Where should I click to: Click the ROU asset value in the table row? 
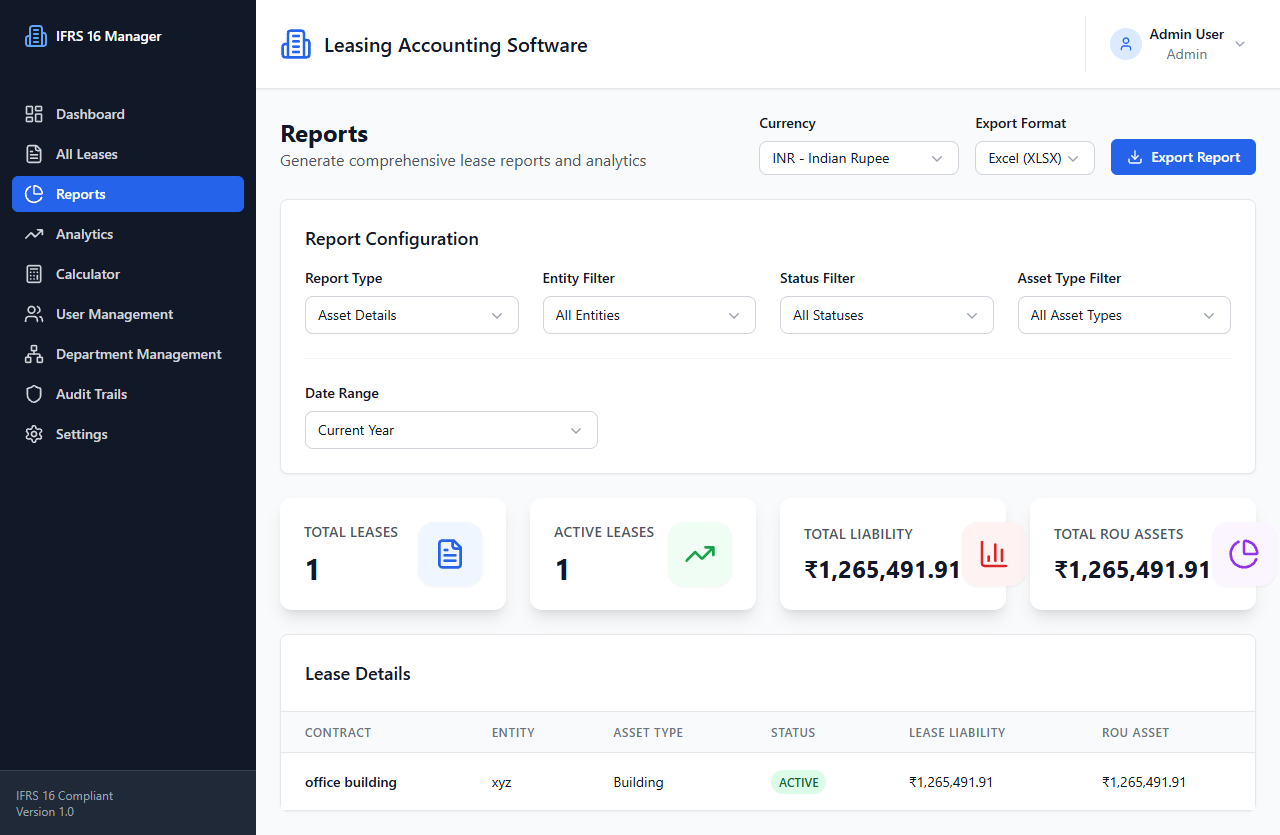tap(1144, 782)
